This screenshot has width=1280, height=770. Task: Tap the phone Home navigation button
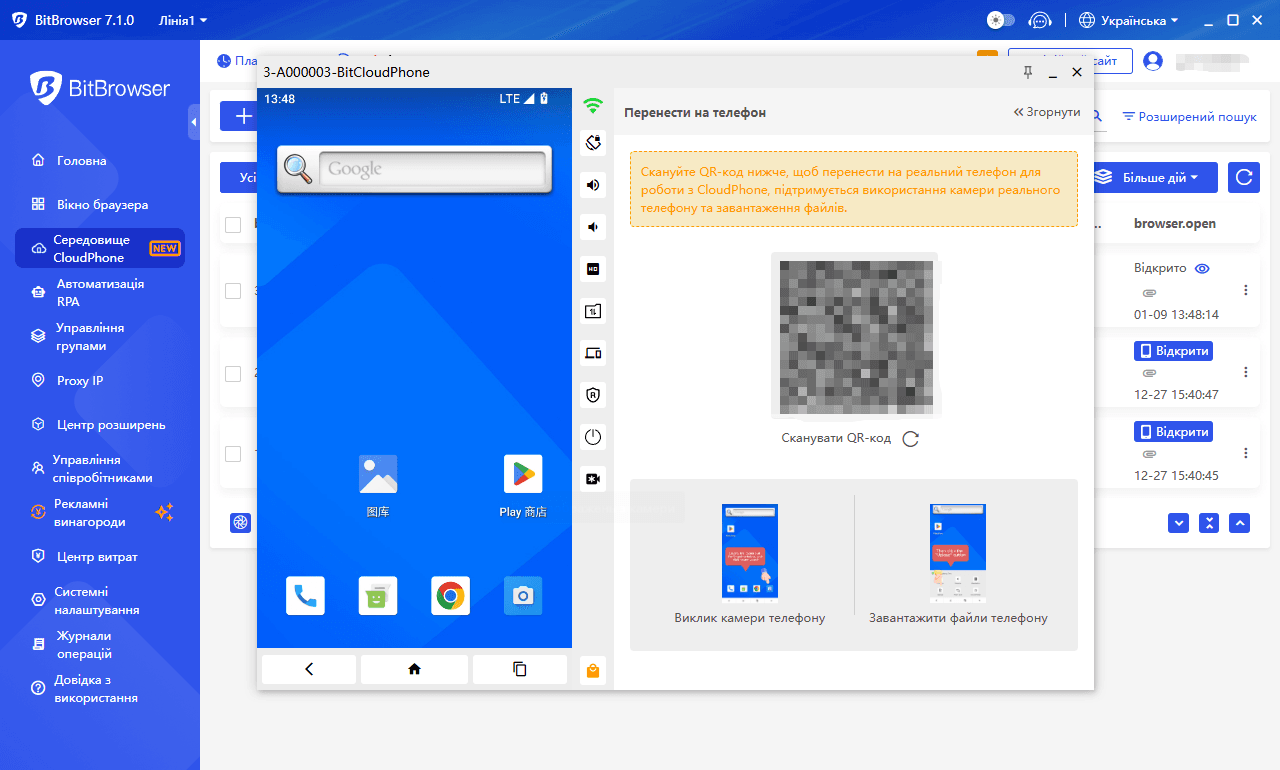tap(414, 669)
